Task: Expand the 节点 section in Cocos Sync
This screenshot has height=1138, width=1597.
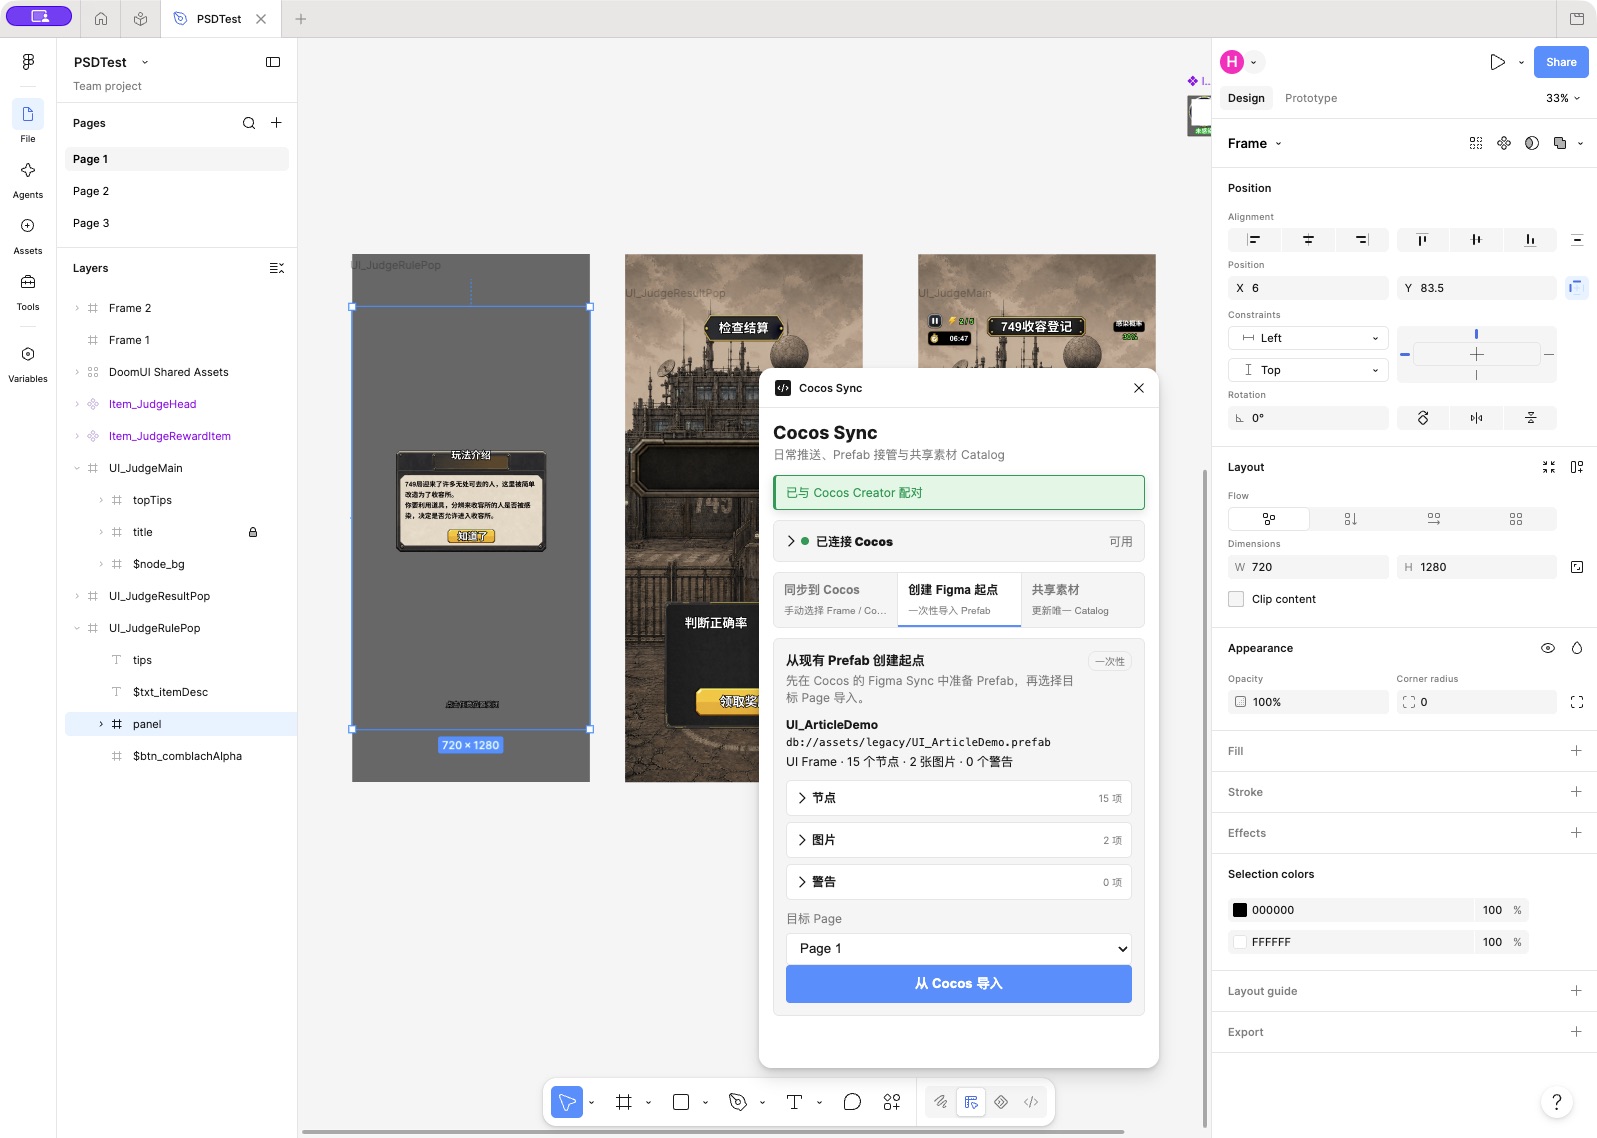Action: click(959, 798)
